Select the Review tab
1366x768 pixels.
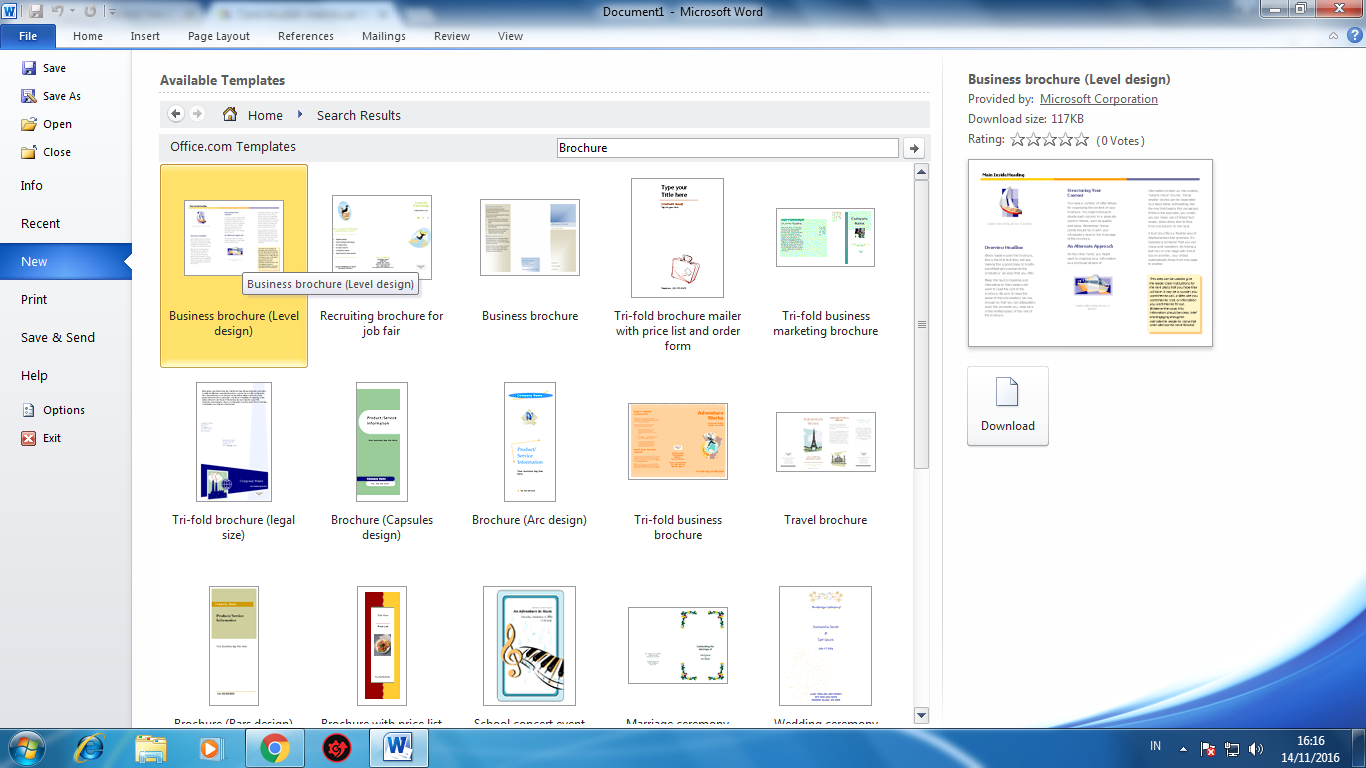tap(452, 36)
